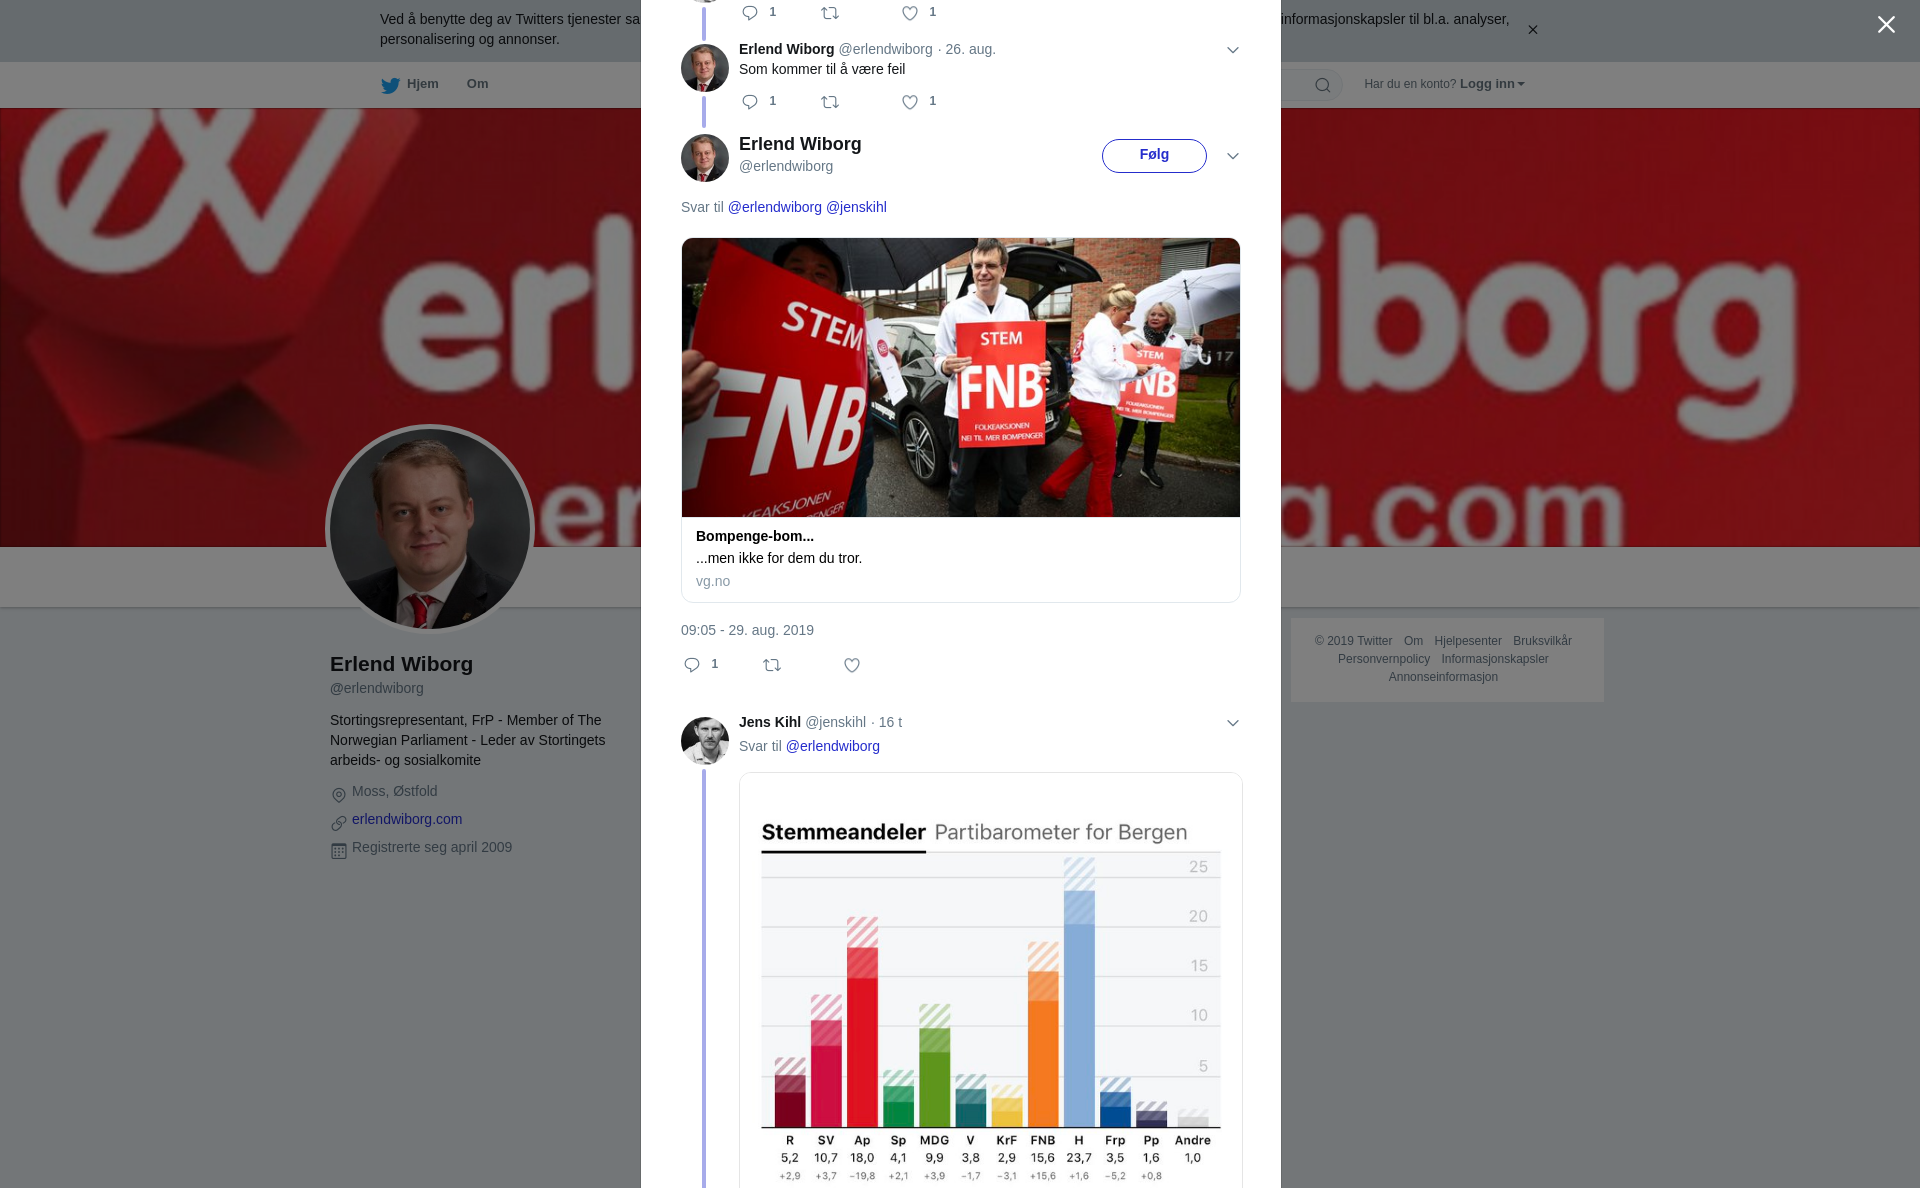
Task: Open the Stemmeandeler Bergen chart image
Action: (x=991, y=980)
